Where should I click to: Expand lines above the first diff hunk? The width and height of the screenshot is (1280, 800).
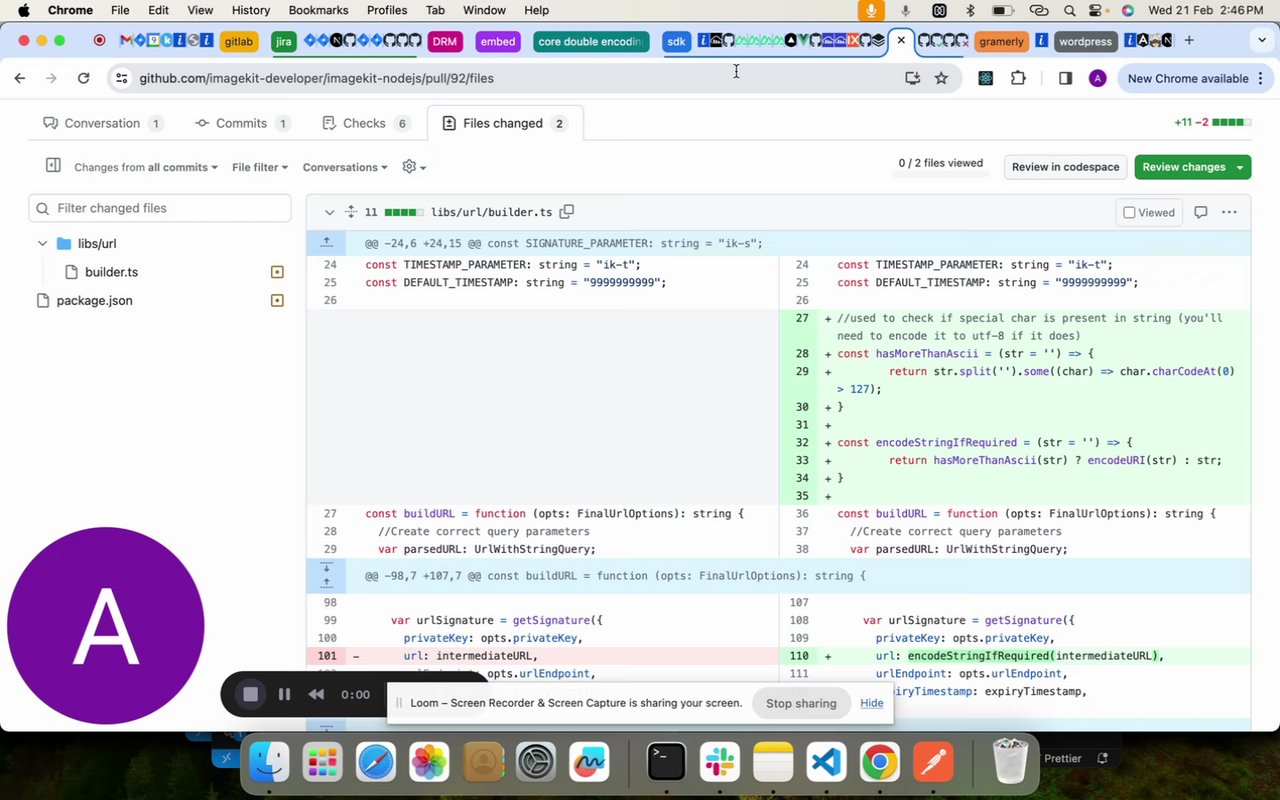326,243
